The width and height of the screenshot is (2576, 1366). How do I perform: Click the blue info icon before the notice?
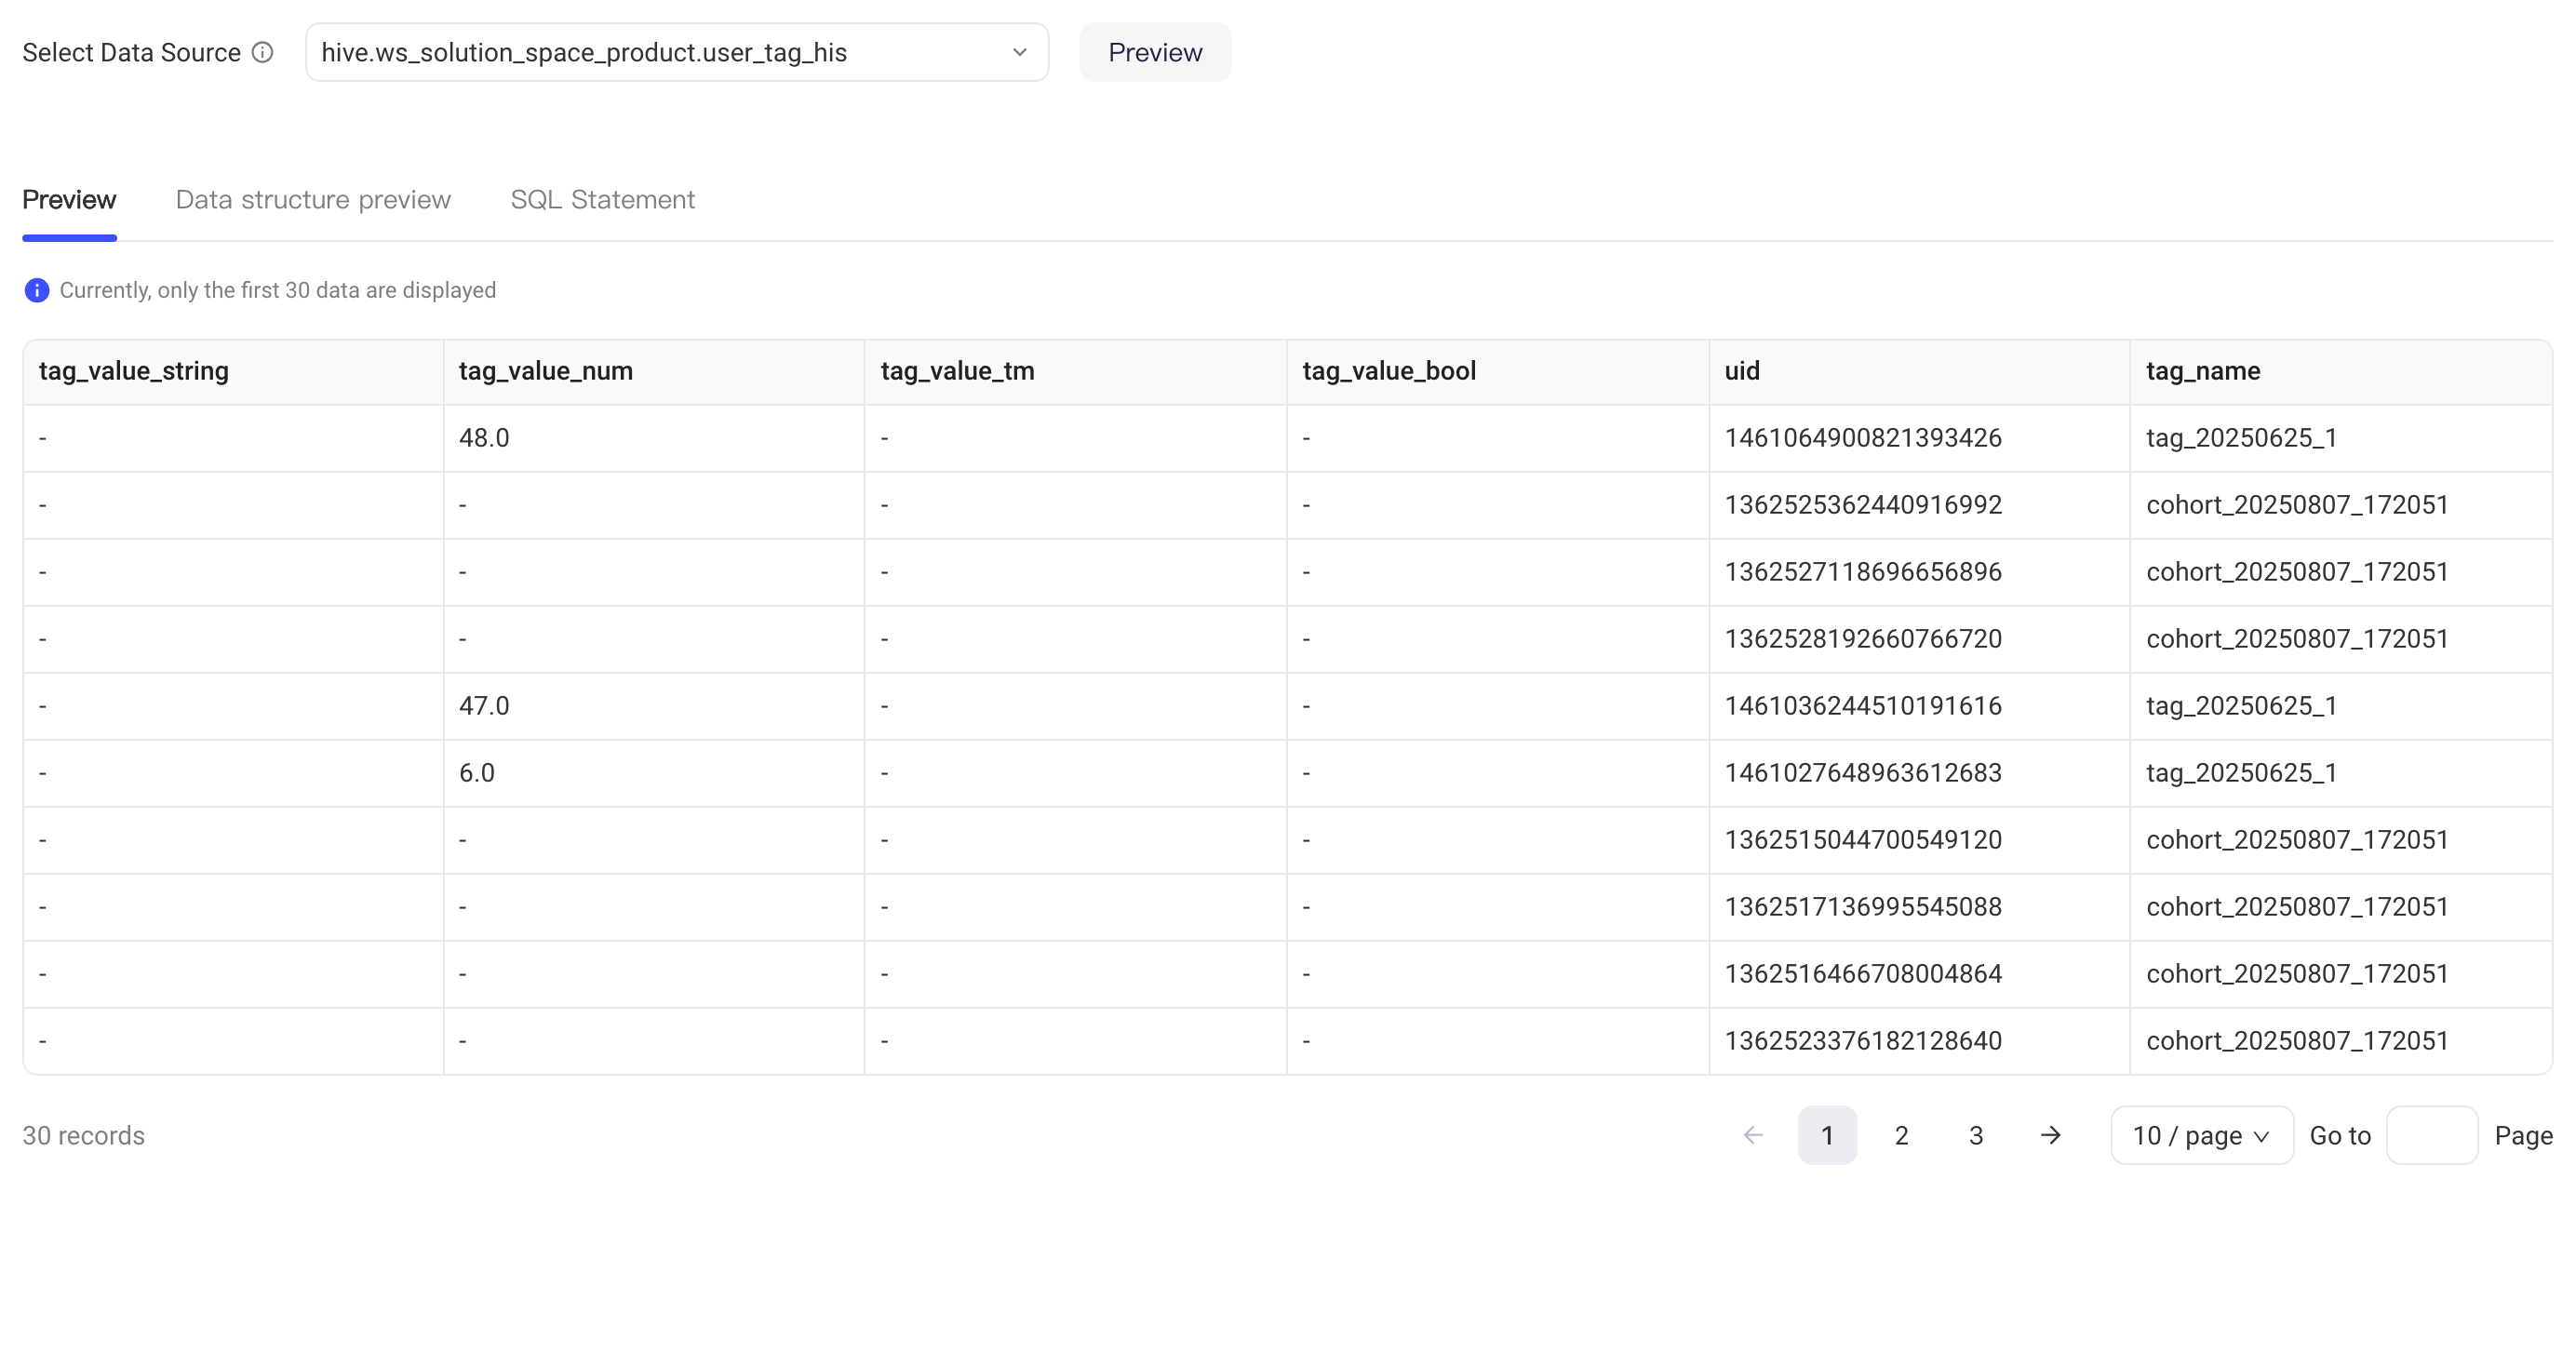click(37, 290)
